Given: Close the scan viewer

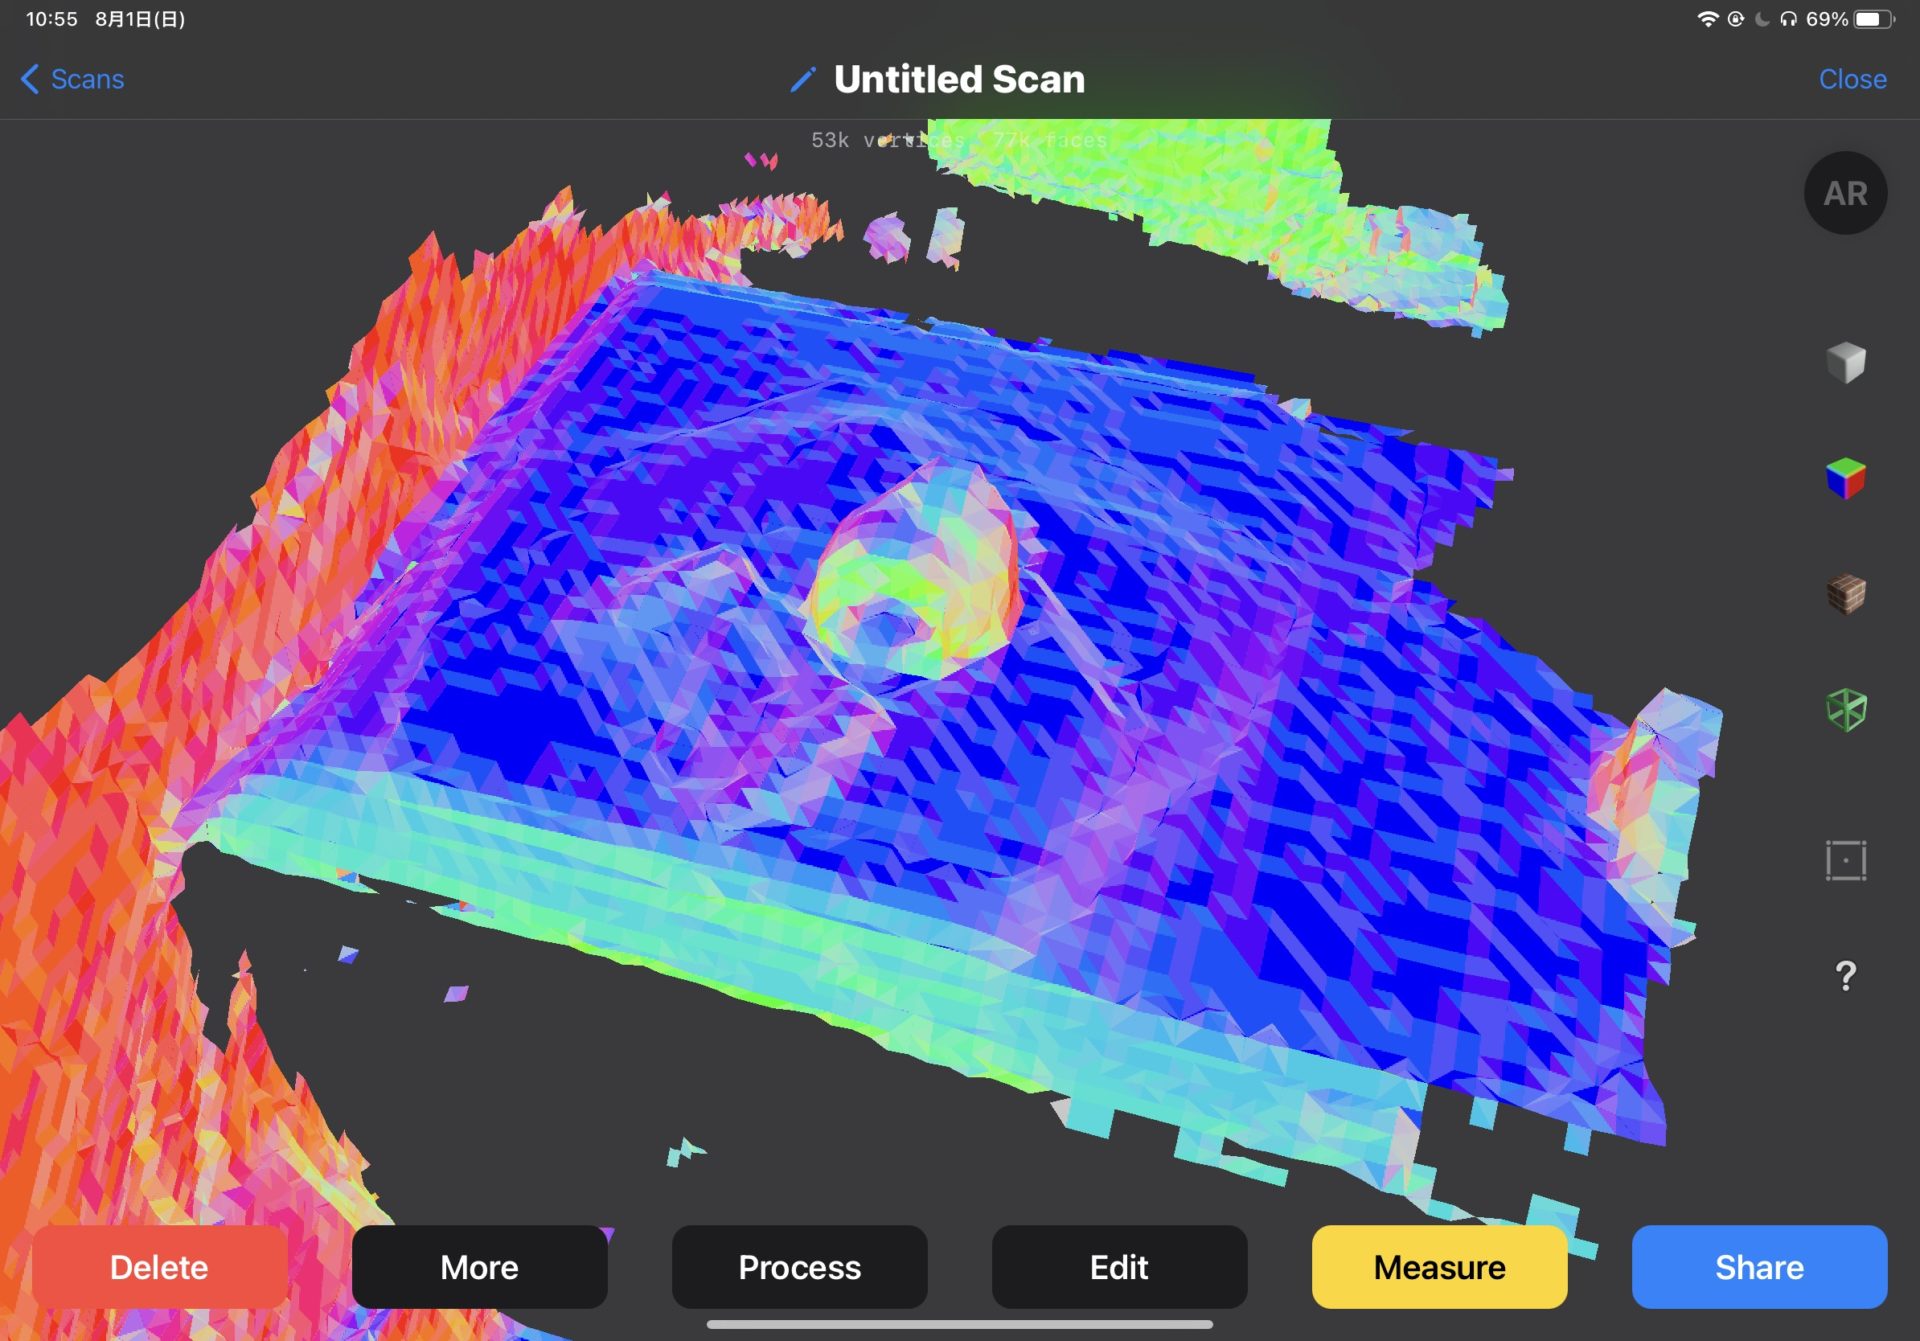Looking at the screenshot, I should pos(1852,79).
